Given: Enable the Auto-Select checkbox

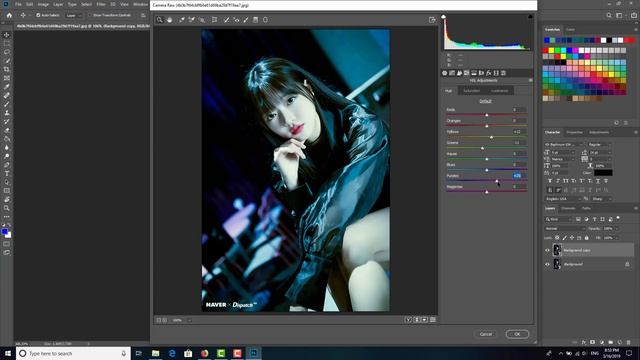Looking at the screenshot, I should point(38,15).
